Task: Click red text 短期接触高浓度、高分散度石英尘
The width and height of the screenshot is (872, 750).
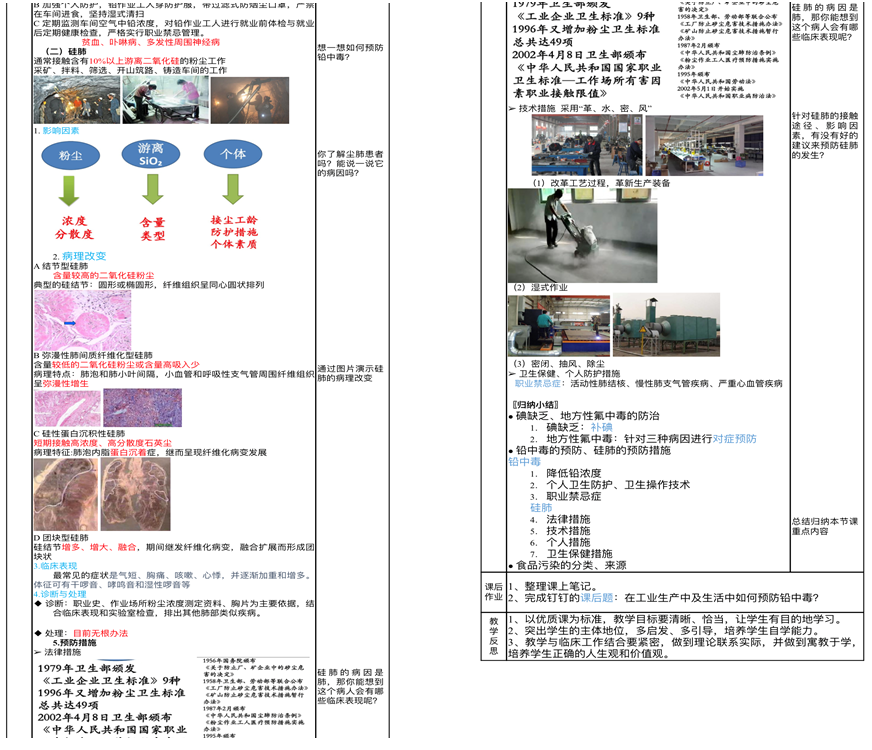Action: (103, 443)
